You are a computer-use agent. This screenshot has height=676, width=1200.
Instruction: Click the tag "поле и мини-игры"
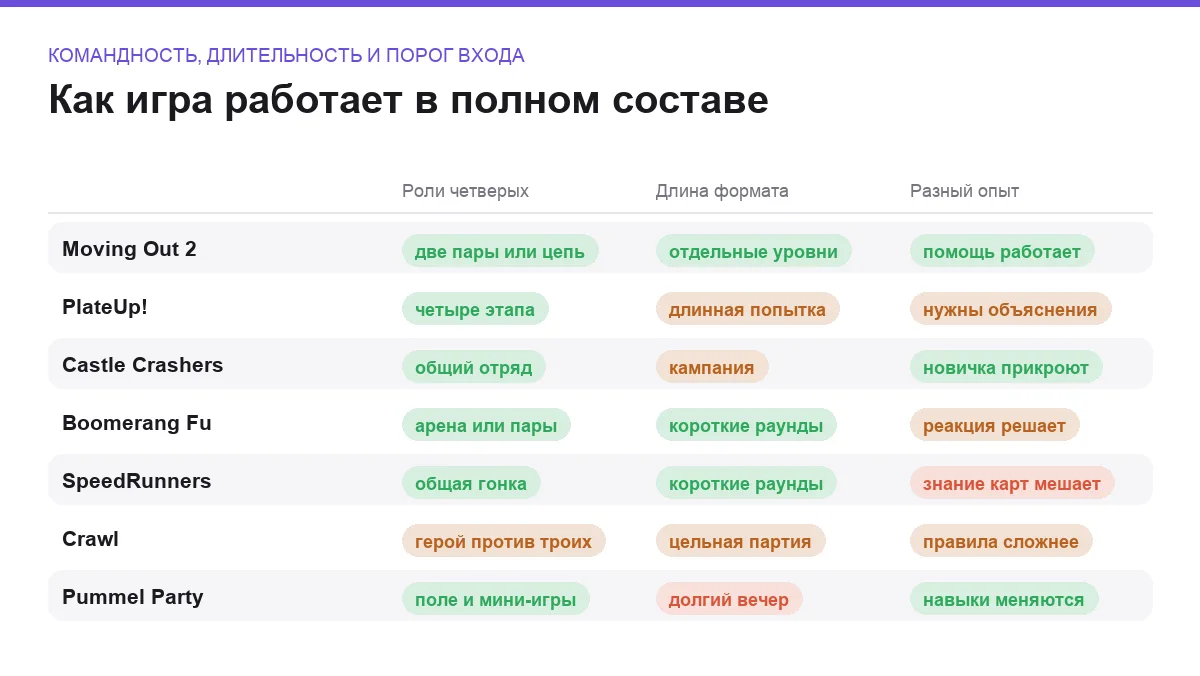[x=496, y=599]
